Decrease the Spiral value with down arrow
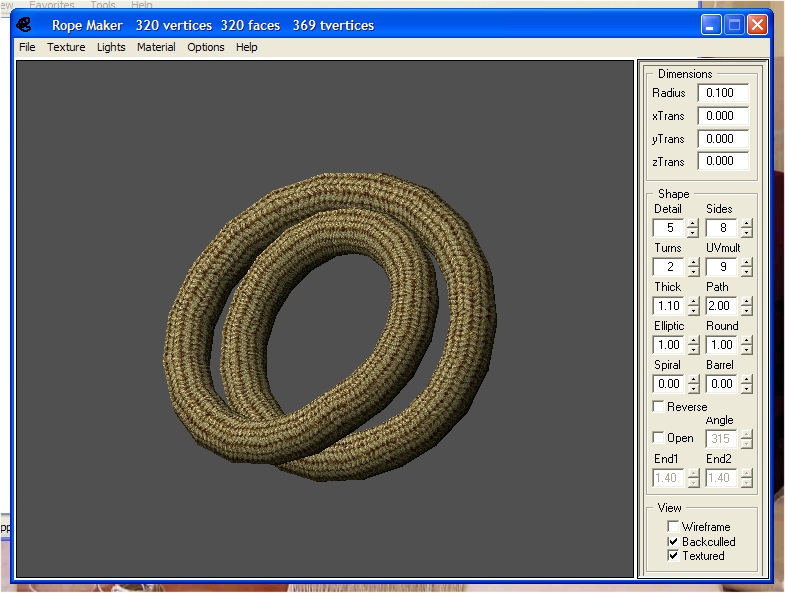 [x=693, y=389]
